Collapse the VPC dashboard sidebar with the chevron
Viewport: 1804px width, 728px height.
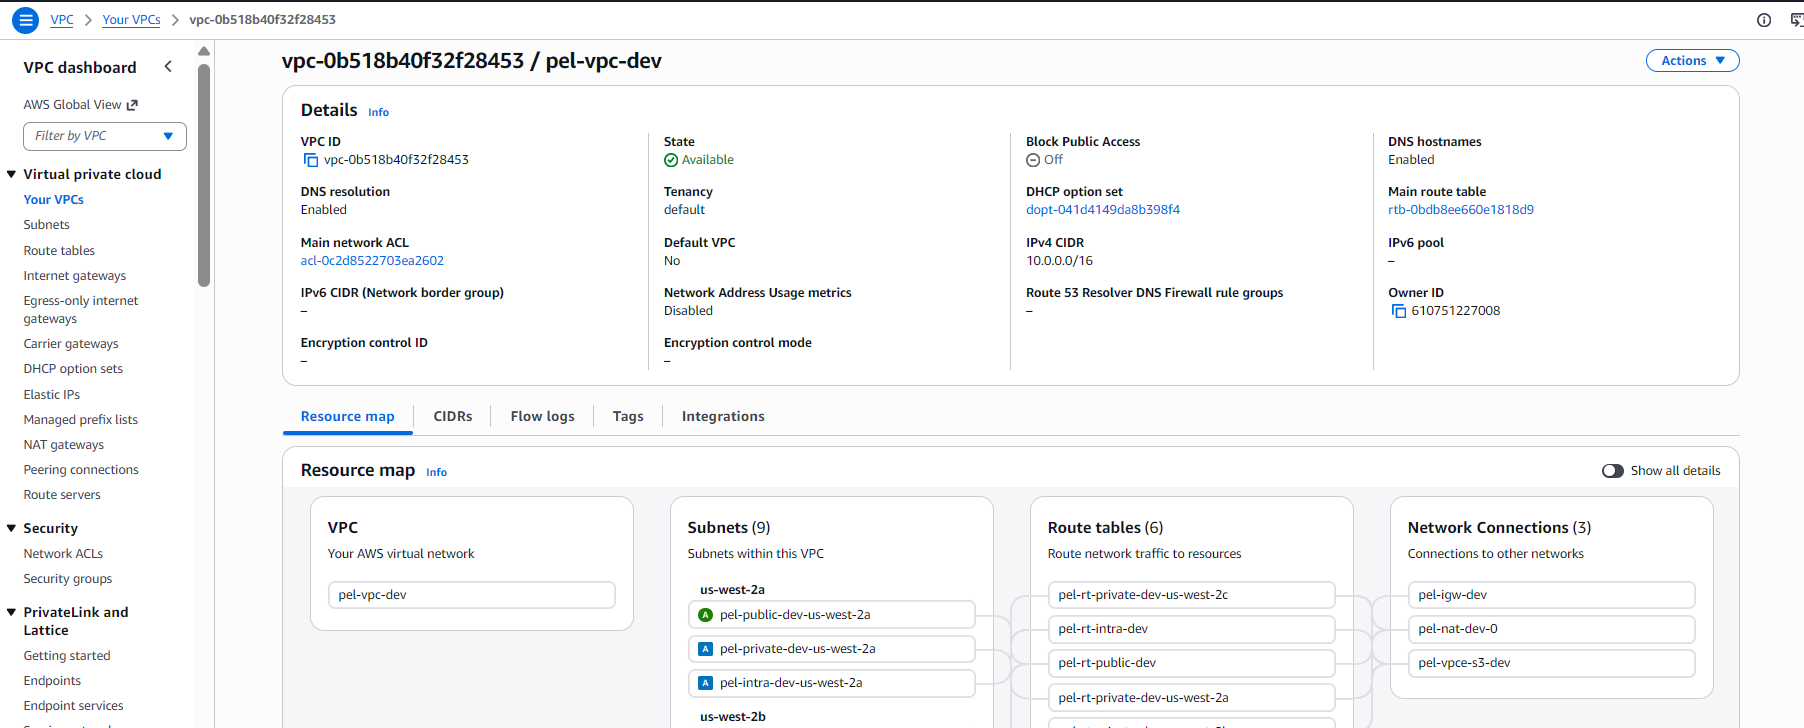[x=168, y=67]
